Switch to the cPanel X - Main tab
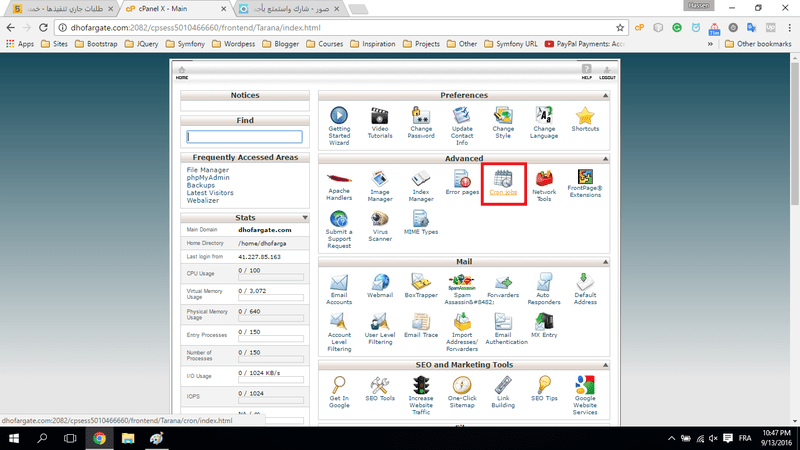800x450 pixels. [176, 9]
